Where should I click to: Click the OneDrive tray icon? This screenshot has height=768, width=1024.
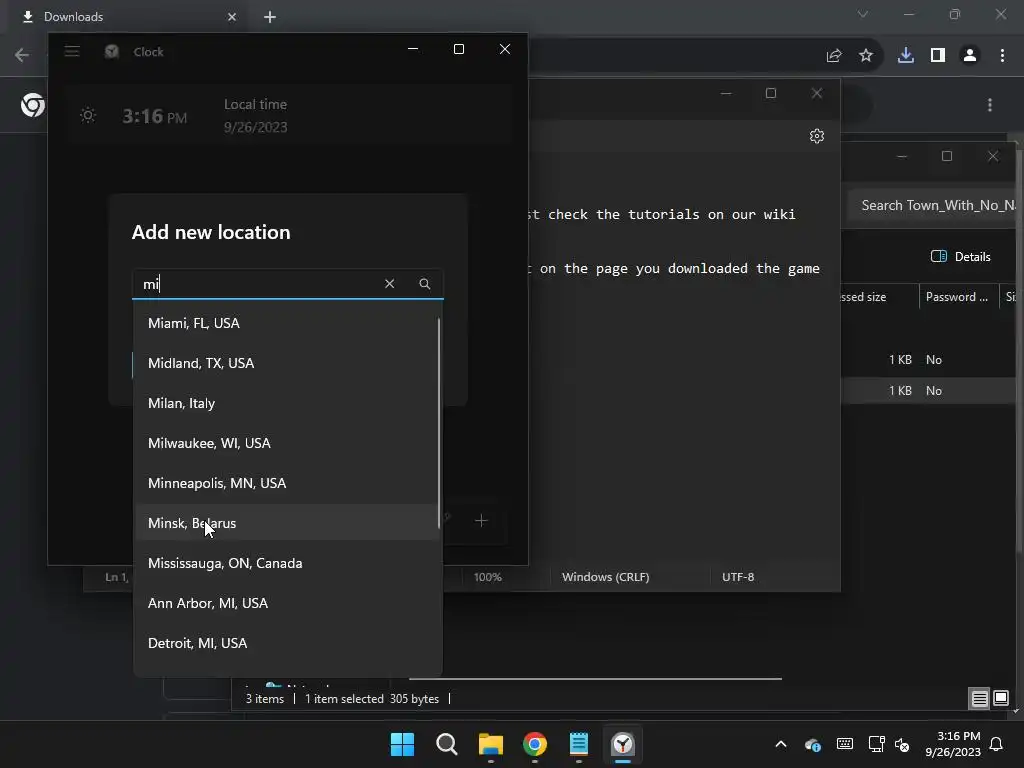point(812,744)
